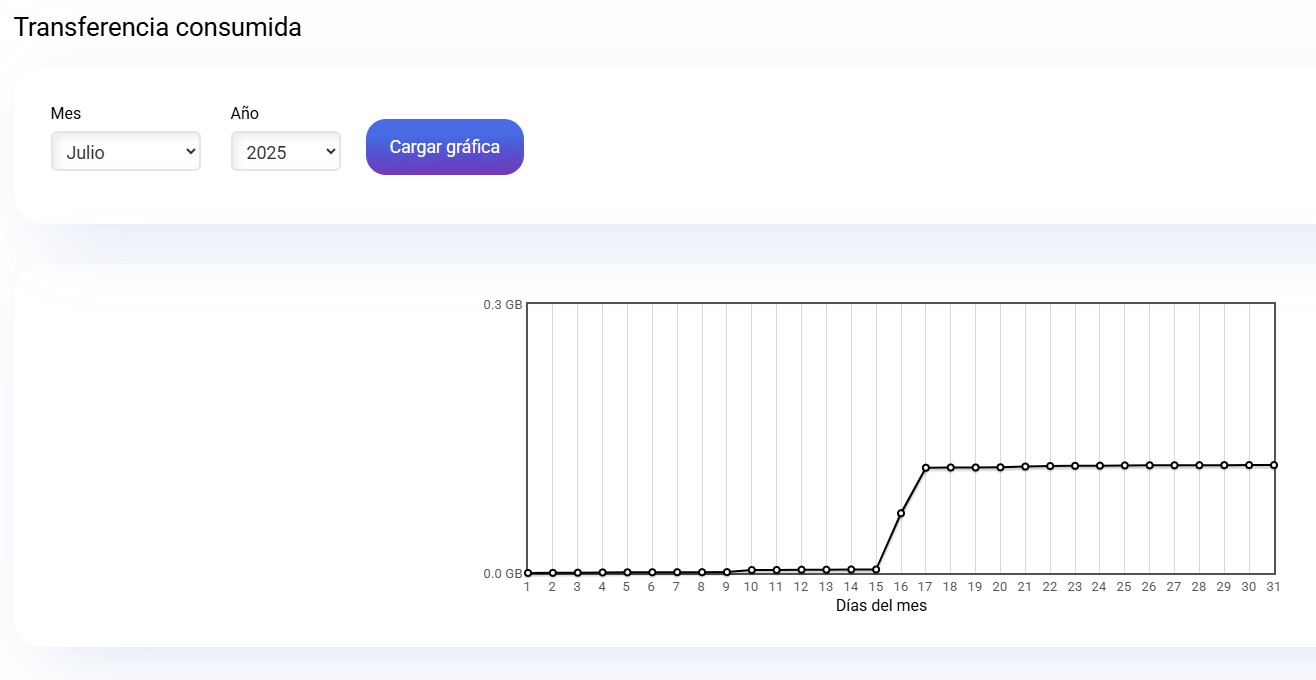The height and width of the screenshot is (680, 1316).
Task: Click the Días del mes axis title
Action: [881, 606]
